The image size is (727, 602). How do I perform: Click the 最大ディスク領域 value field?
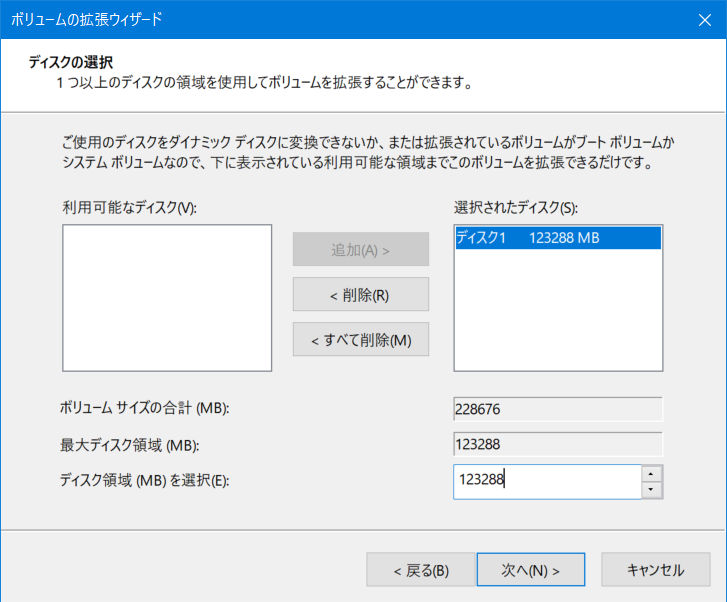click(557, 445)
